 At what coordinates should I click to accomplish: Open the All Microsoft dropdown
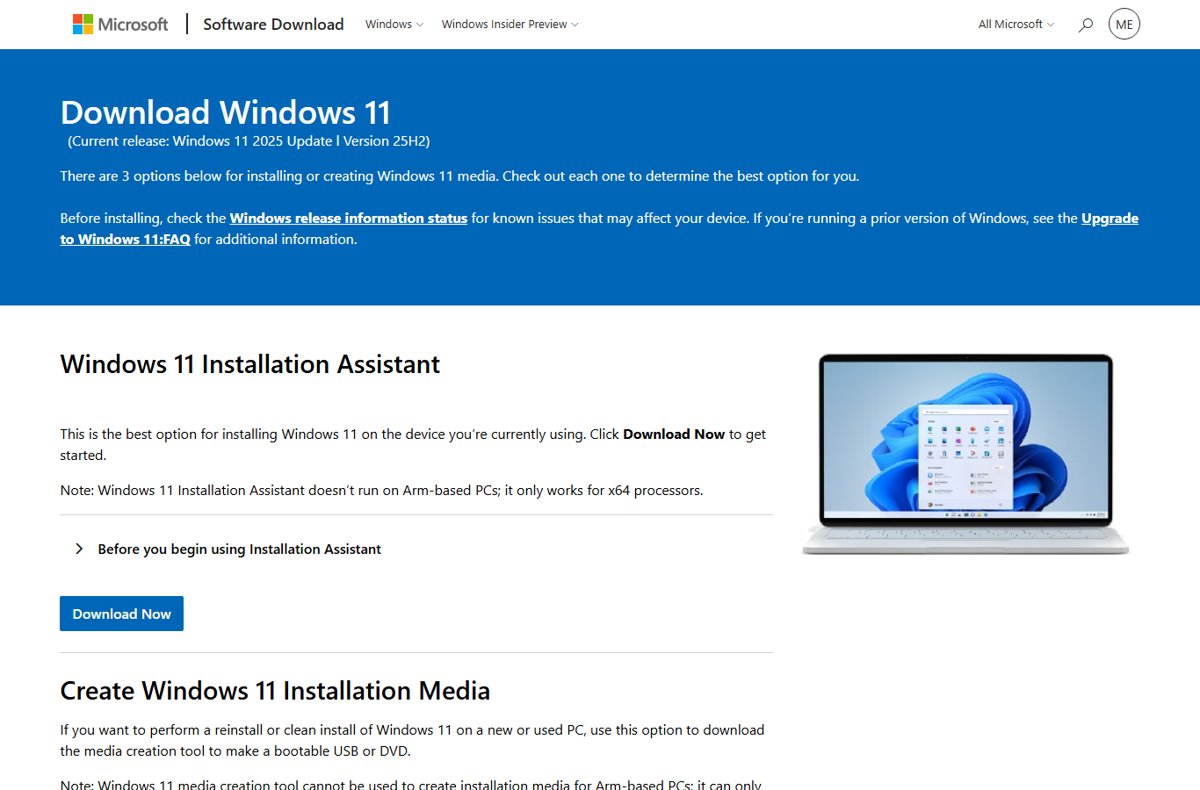[1016, 24]
